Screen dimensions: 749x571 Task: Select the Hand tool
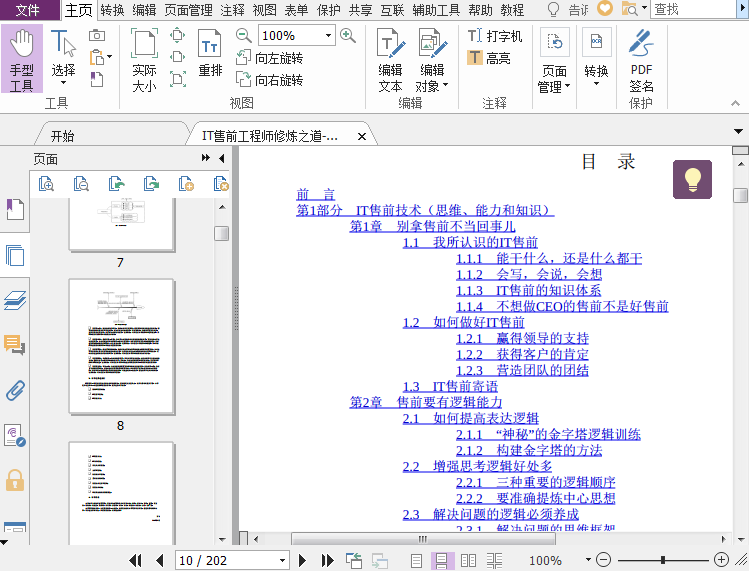click(21, 59)
